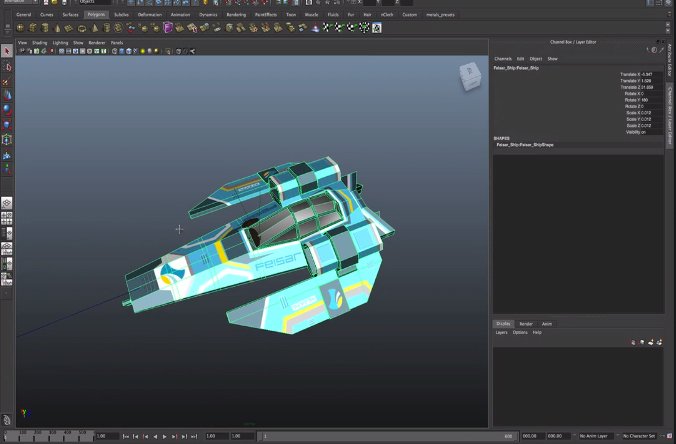Switch to the Rendering shelf tab
Image resolution: width=676 pixels, height=444 pixels.
pos(236,15)
